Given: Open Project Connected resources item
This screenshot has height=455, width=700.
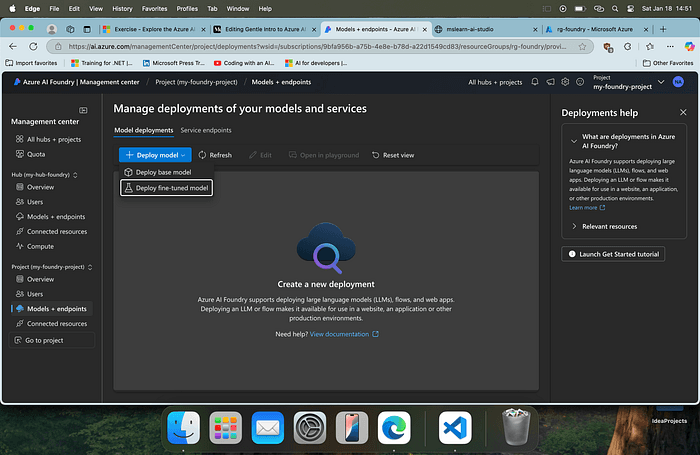Looking at the screenshot, I should [51, 323].
